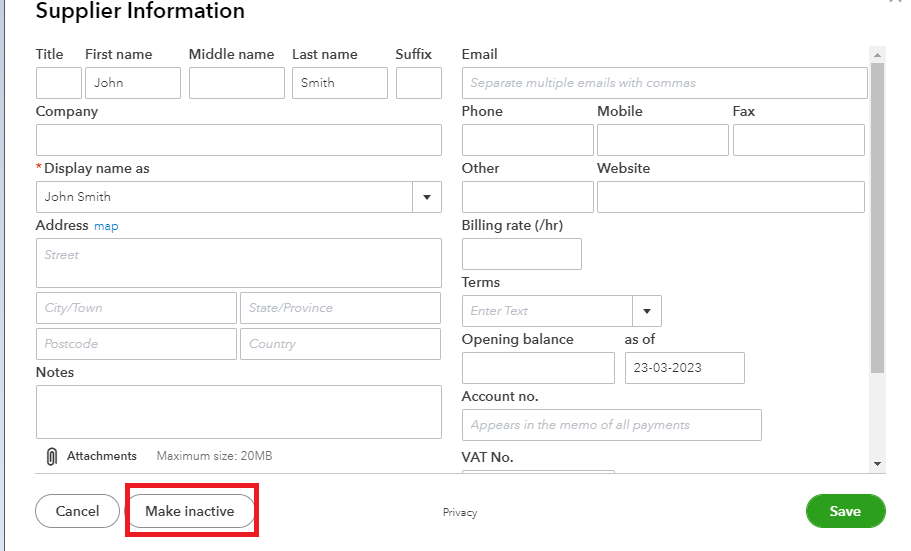Click the Make inactive button

coord(190,511)
